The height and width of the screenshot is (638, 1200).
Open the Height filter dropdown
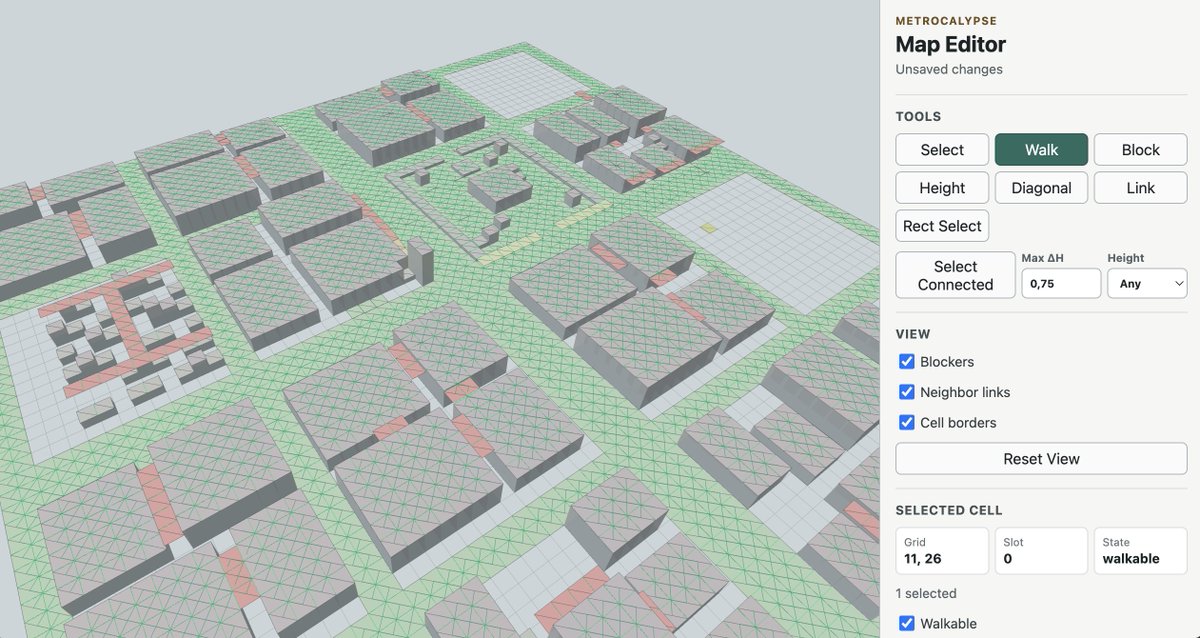tap(1147, 284)
